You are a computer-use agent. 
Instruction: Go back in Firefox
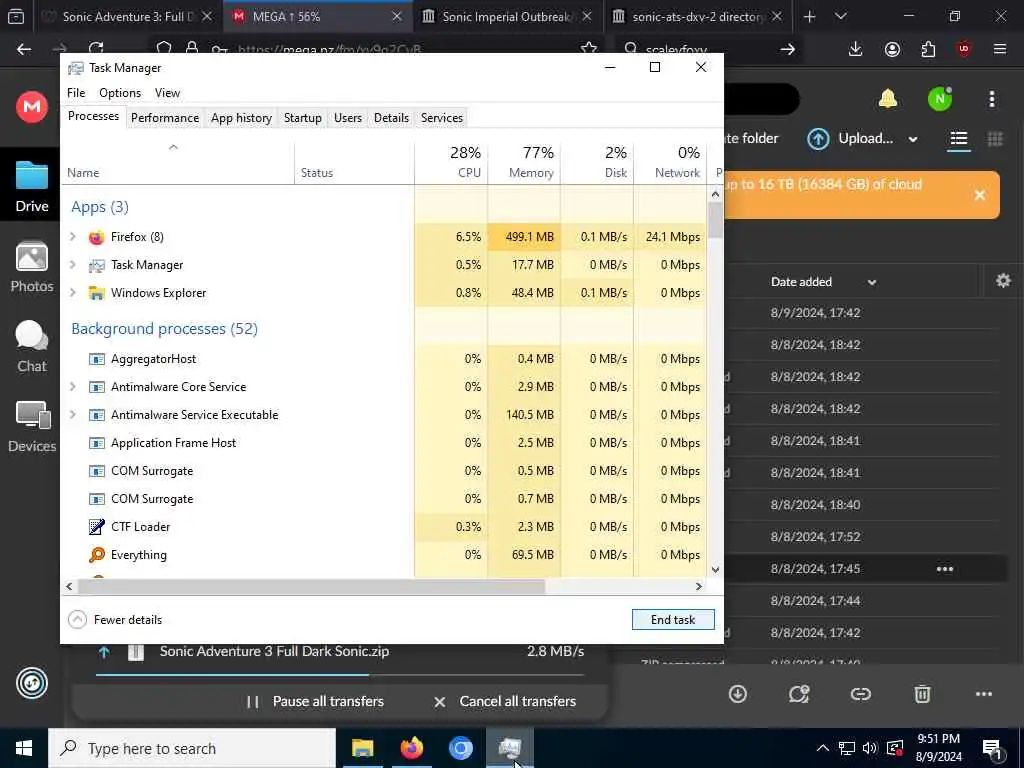(24, 49)
